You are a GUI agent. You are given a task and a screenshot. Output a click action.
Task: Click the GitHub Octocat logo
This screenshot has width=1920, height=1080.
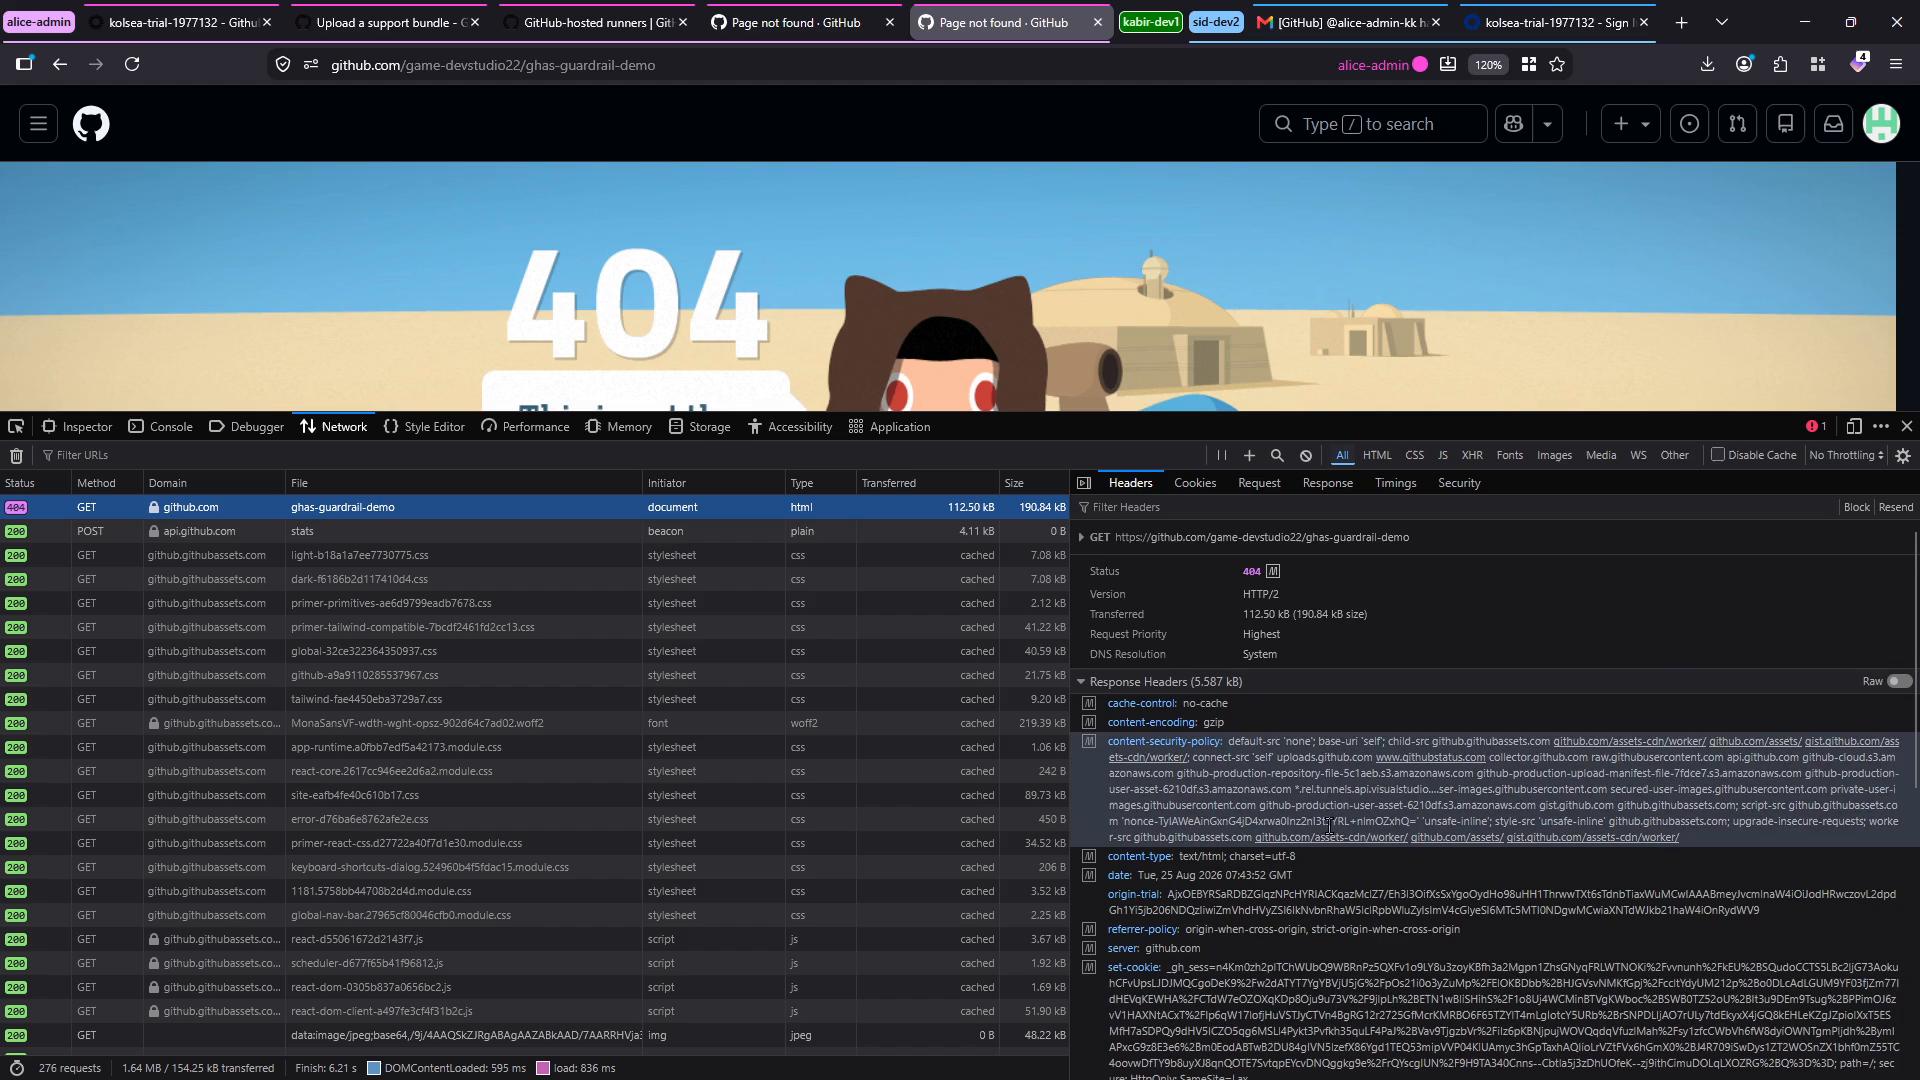(x=91, y=124)
